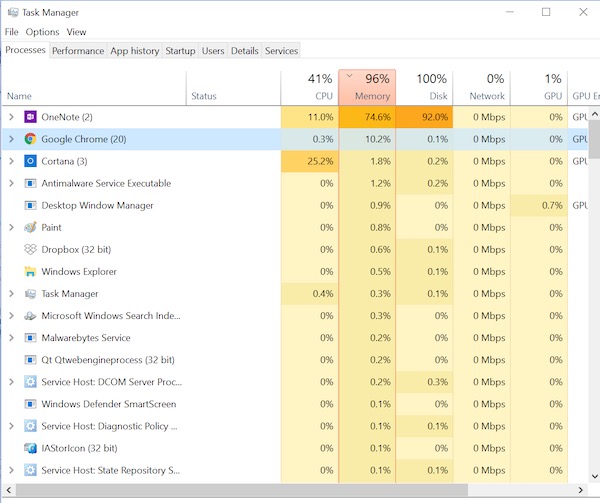Maximize the Task Manager window

(546, 12)
